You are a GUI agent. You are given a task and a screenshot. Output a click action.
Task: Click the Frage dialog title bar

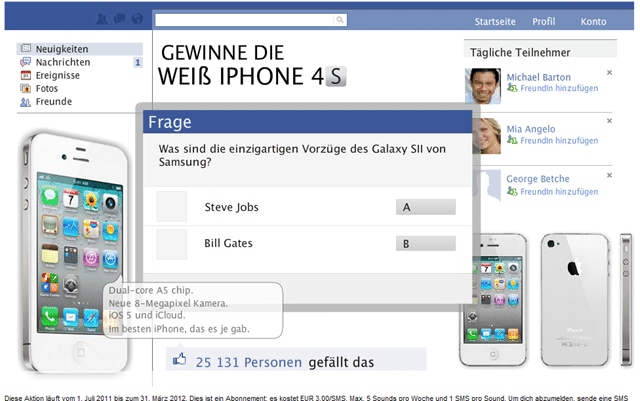[x=307, y=122]
